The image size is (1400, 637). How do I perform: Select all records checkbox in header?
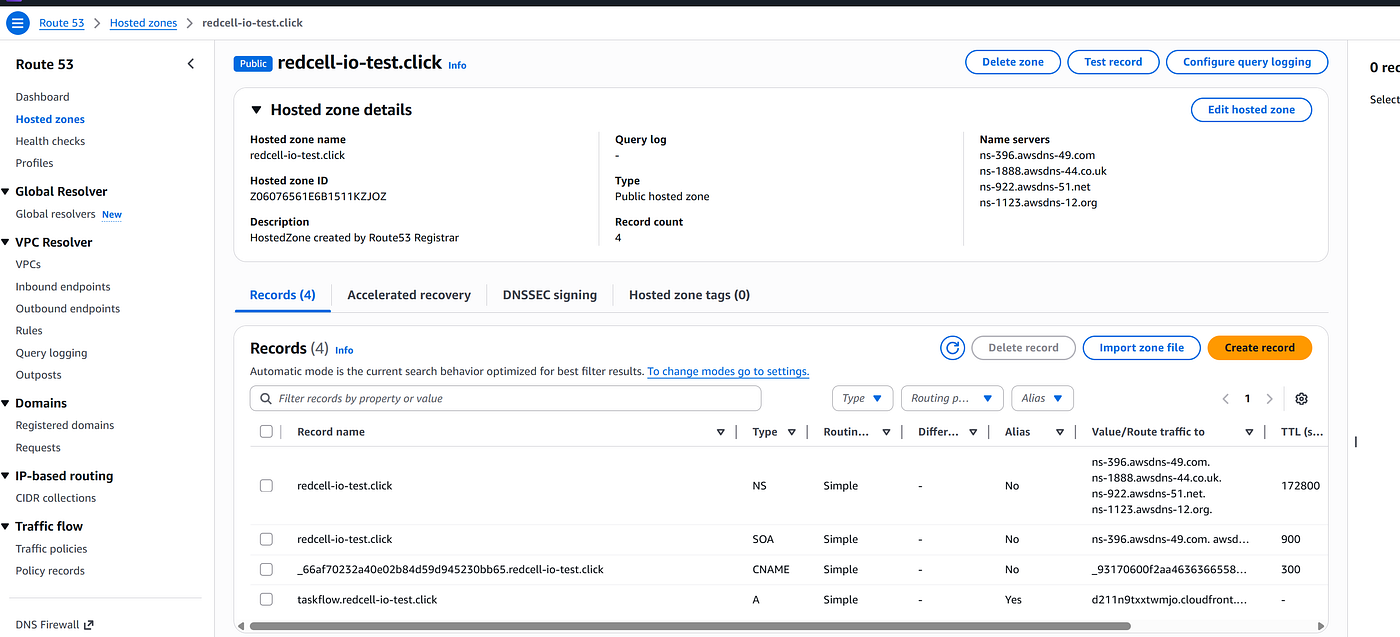coord(266,432)
